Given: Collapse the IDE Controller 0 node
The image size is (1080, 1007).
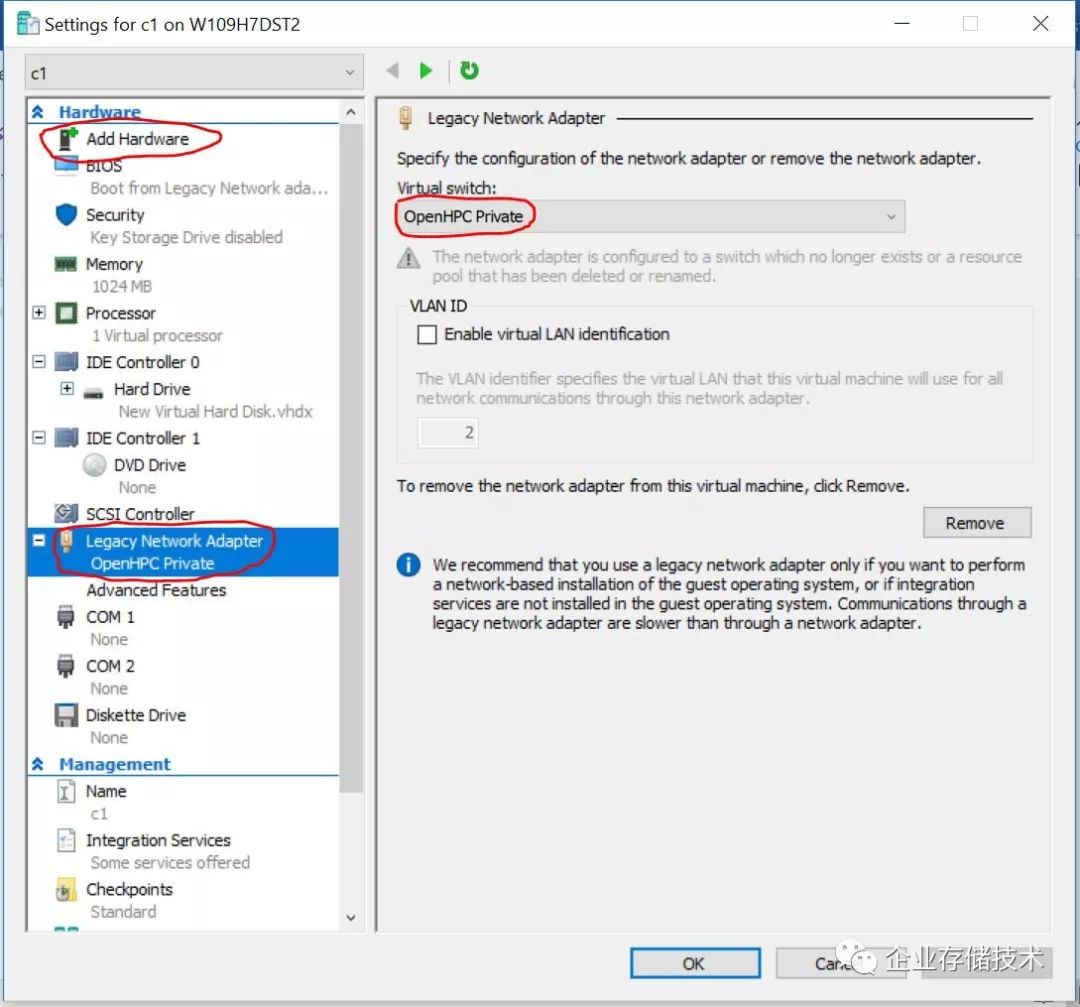Looking at the screenshot, I should pos(39,362).
